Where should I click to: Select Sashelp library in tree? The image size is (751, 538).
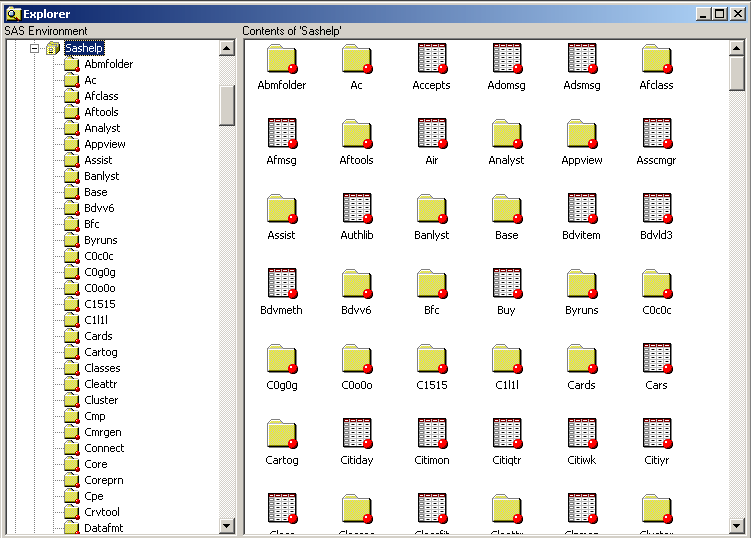click(84, 48)
